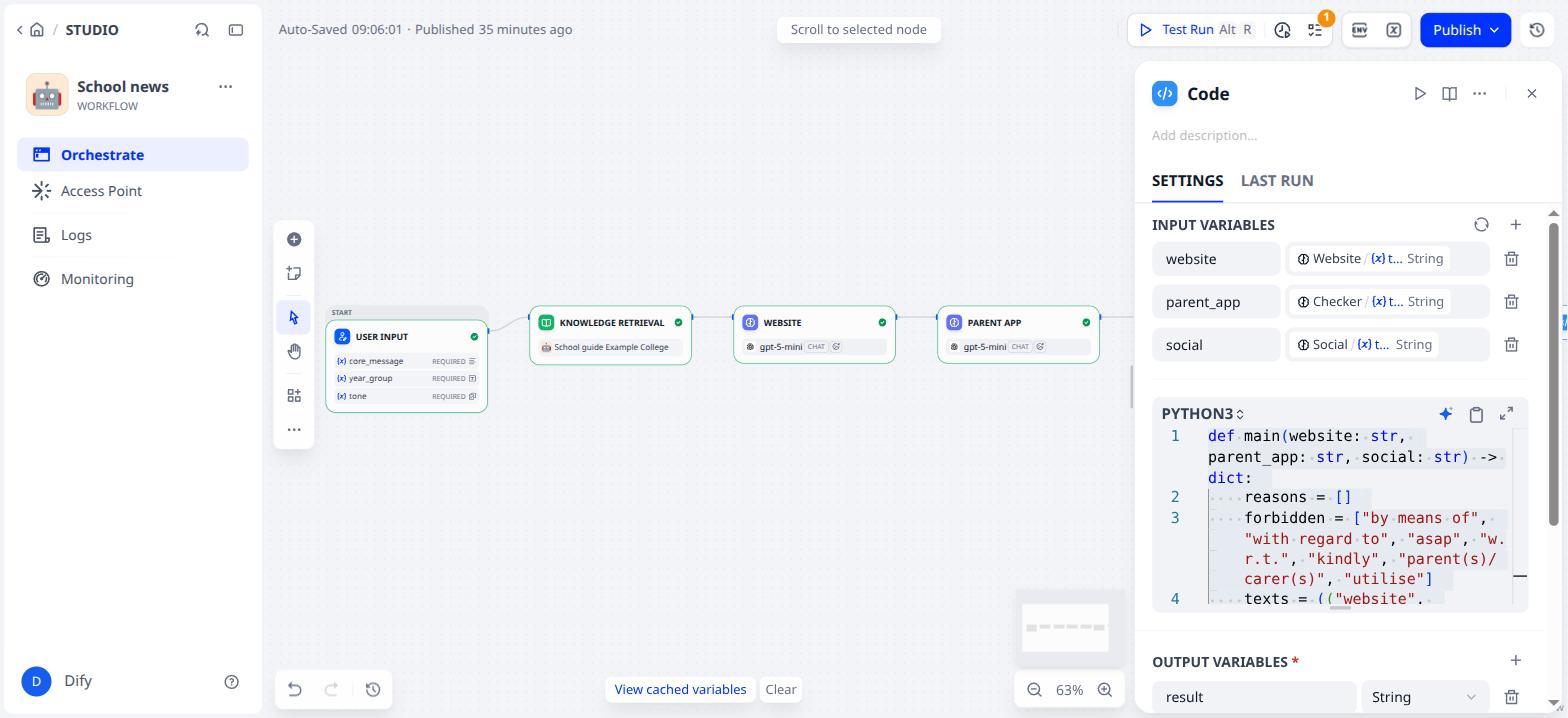Copy code with clipboard icon

[x=1476, y=414]
